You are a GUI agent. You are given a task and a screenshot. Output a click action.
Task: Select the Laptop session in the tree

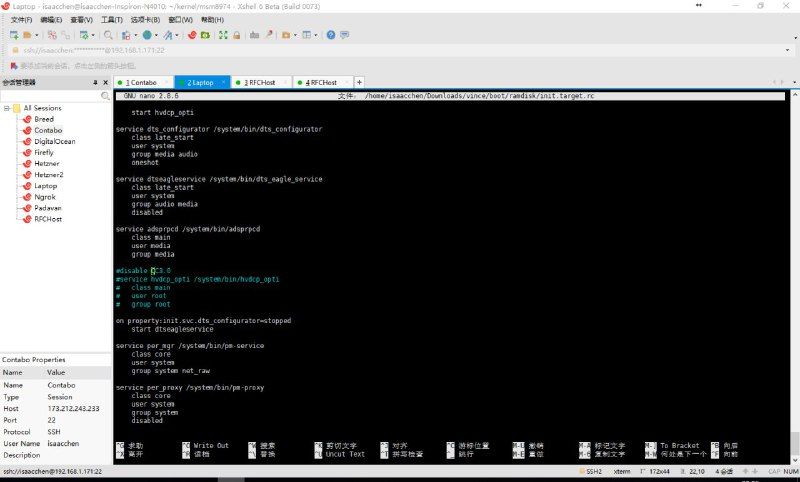[45, 186]
